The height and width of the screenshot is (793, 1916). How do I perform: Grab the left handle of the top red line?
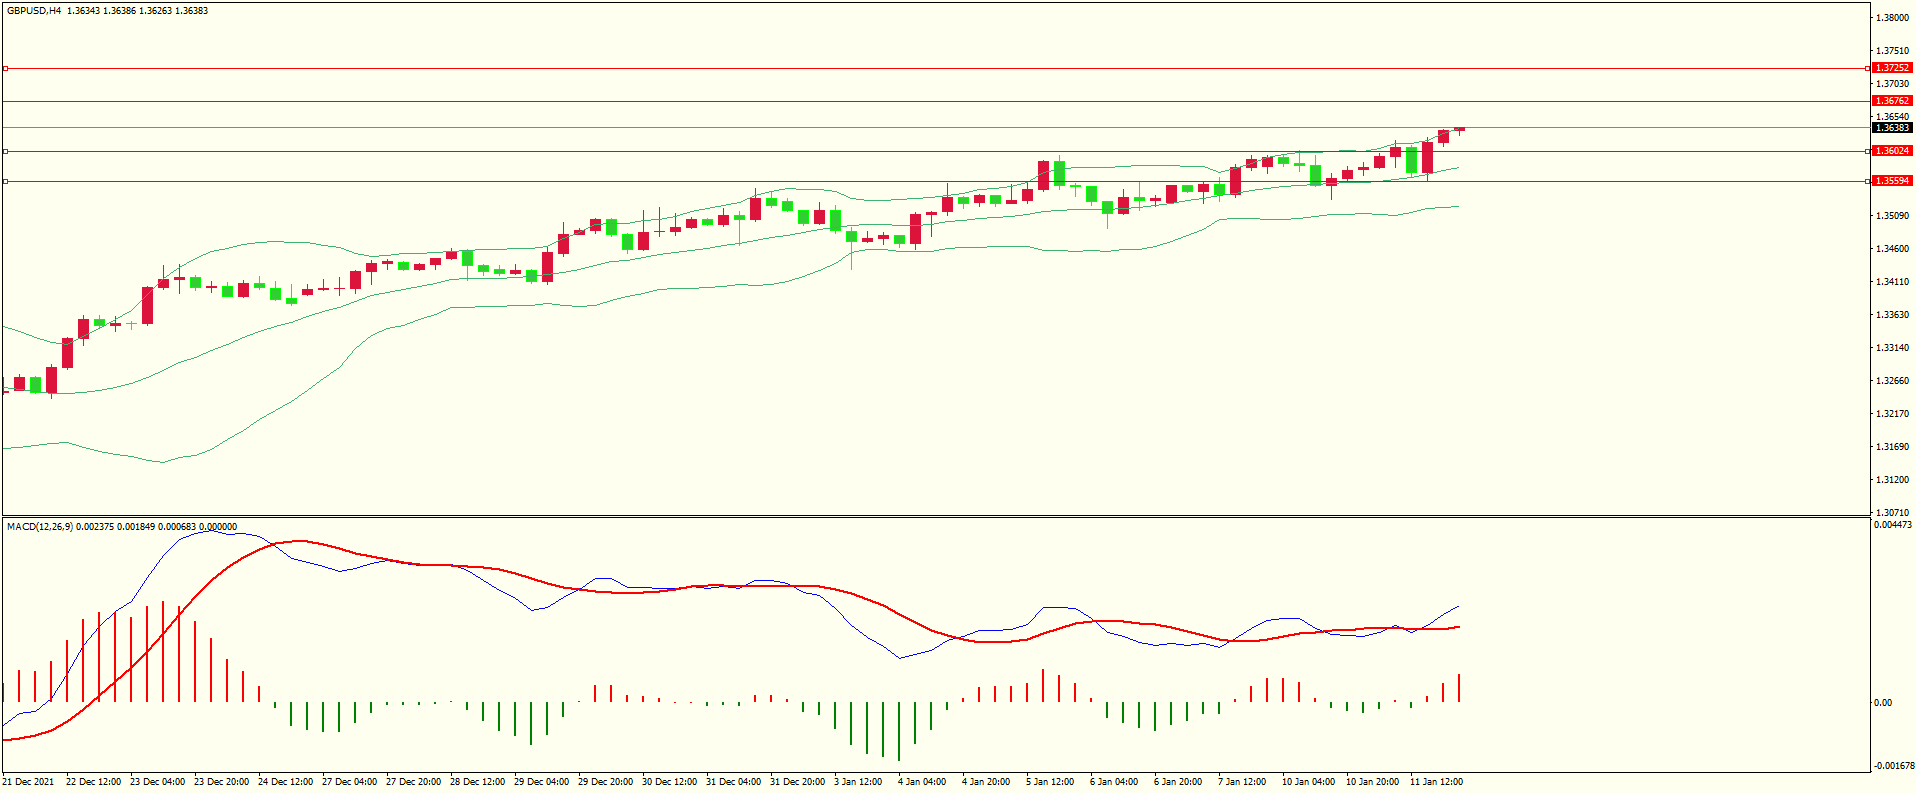tap(5, 68)
